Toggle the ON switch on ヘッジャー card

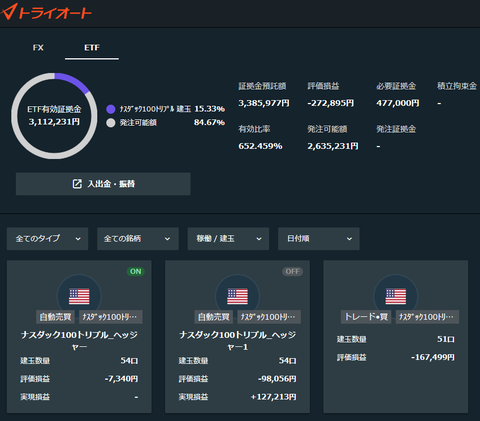pyautogui.click(x=135, y=271)
